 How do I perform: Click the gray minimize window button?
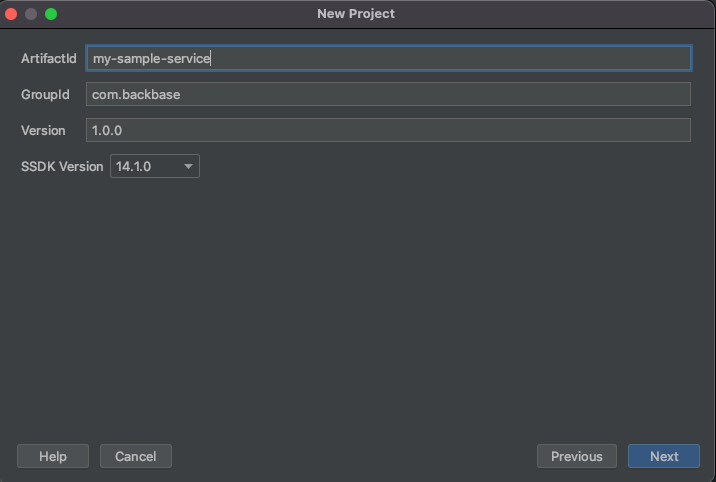(31, 14)
